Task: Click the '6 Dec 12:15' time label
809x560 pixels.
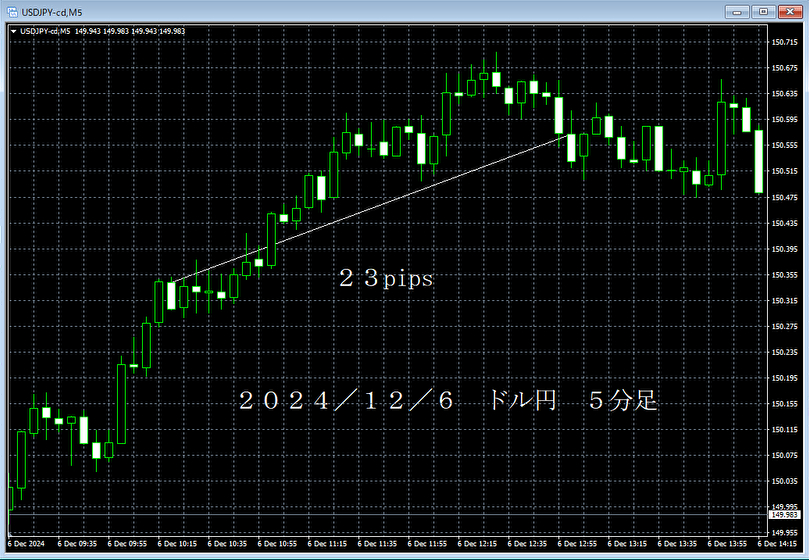Action: (477, 543)
